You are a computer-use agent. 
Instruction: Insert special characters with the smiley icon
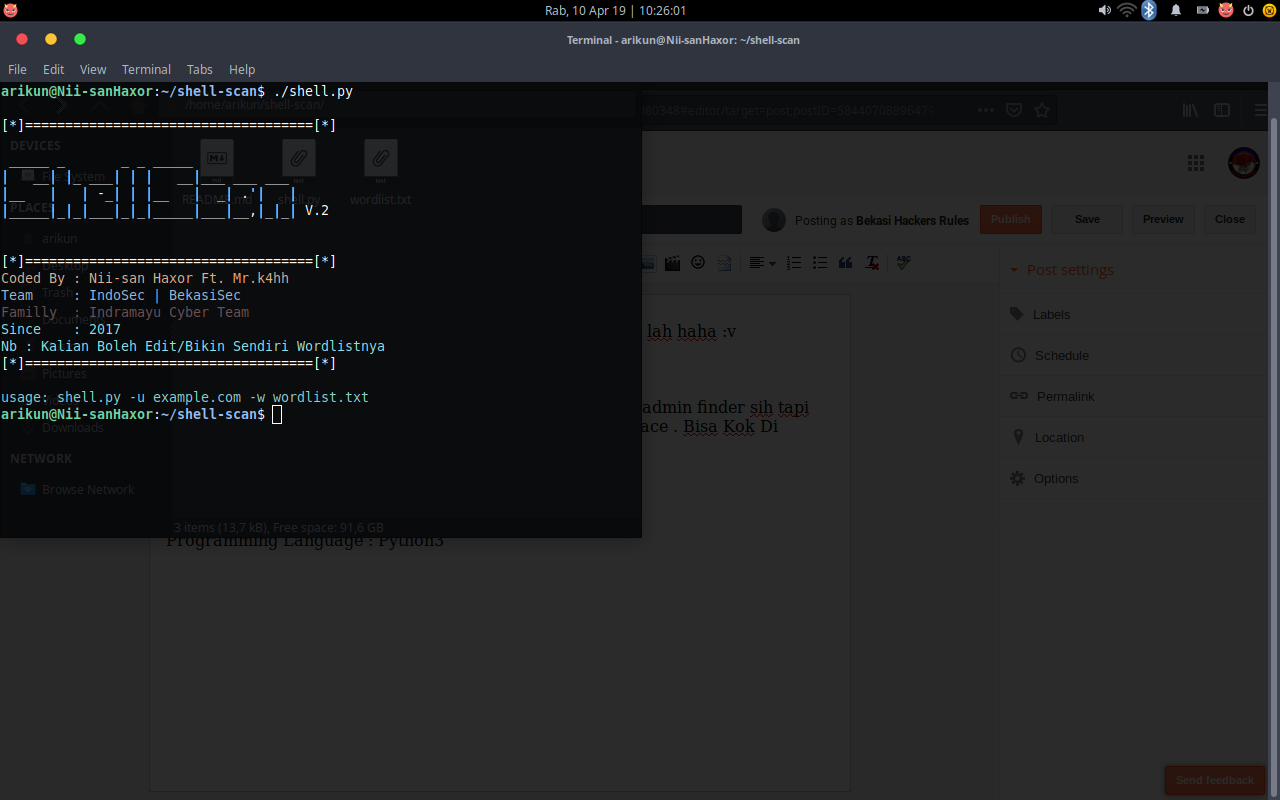tap(698, 263)
